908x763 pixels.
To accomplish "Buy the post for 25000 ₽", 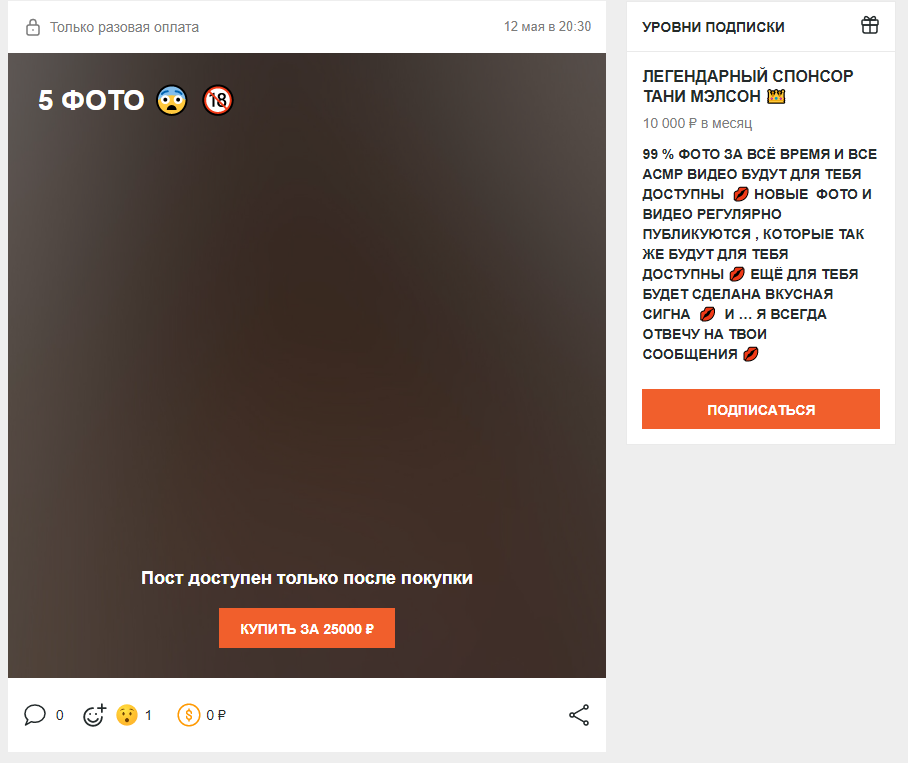I will 307,628.
